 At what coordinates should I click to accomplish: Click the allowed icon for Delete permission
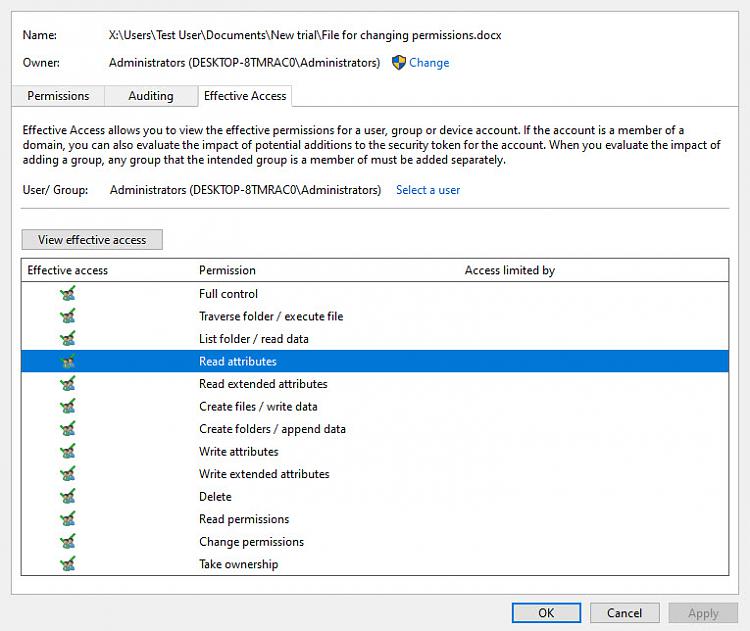tap(68, 496)
